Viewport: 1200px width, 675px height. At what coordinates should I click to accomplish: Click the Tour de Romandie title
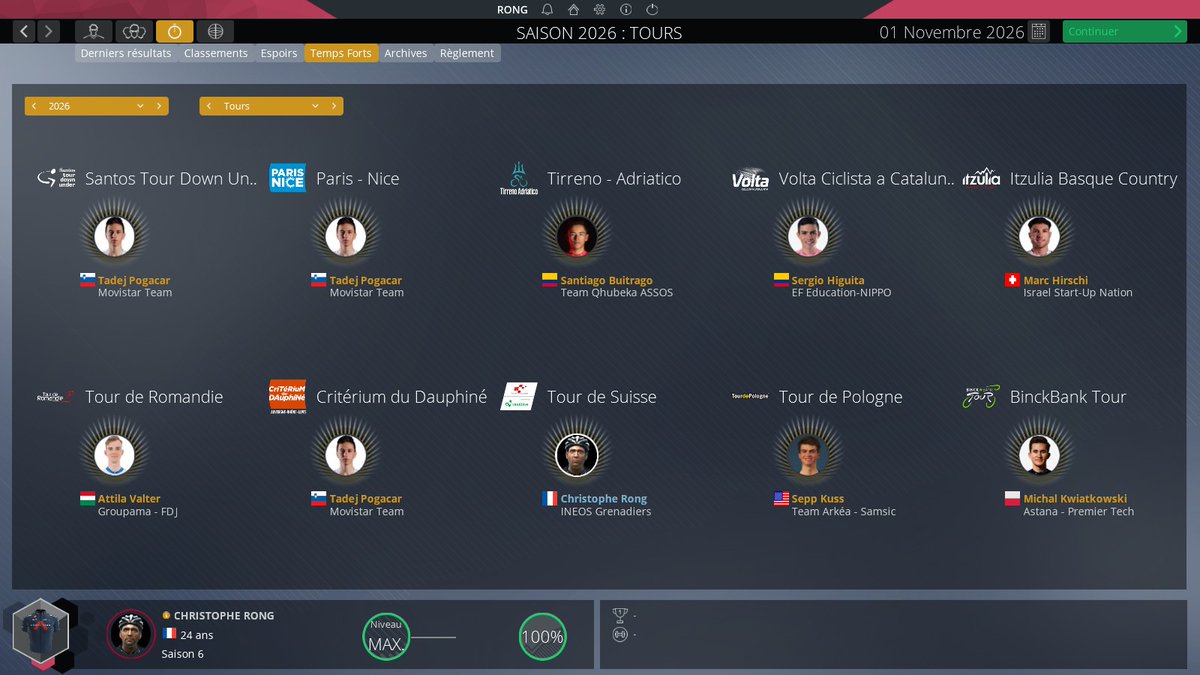[154, 397]
